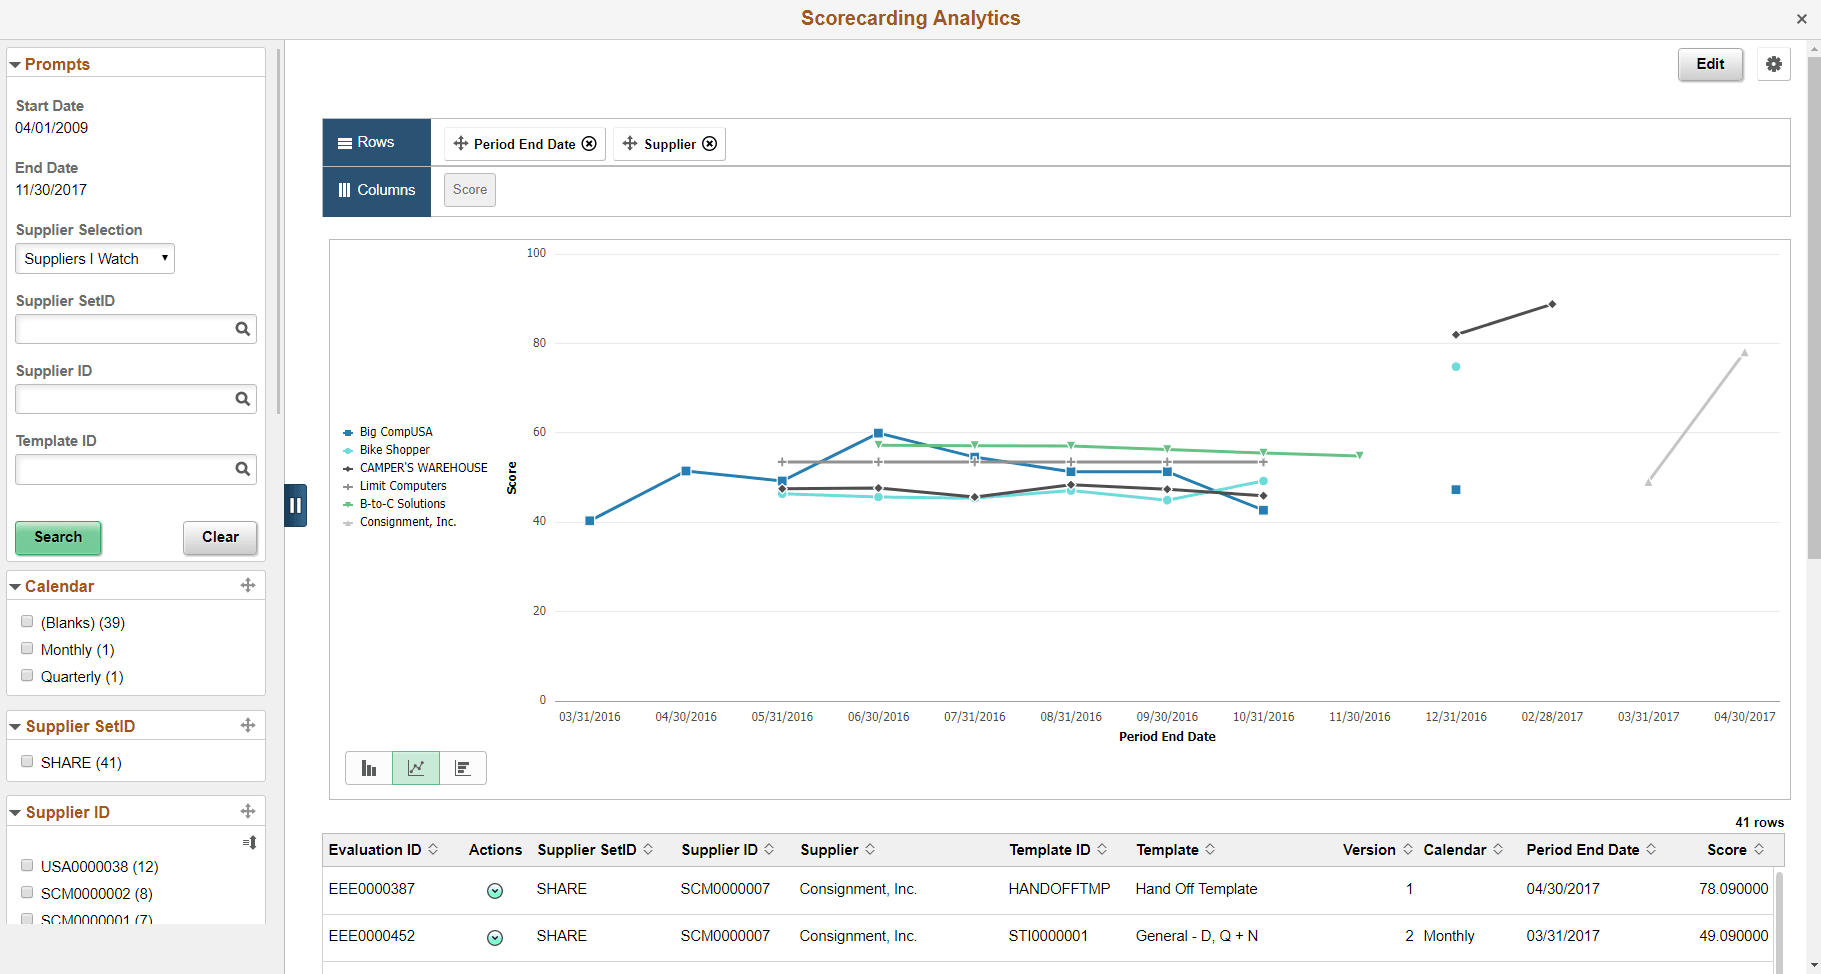Collapse the Calendar section
1821x974 pixels.
(15, 585)
